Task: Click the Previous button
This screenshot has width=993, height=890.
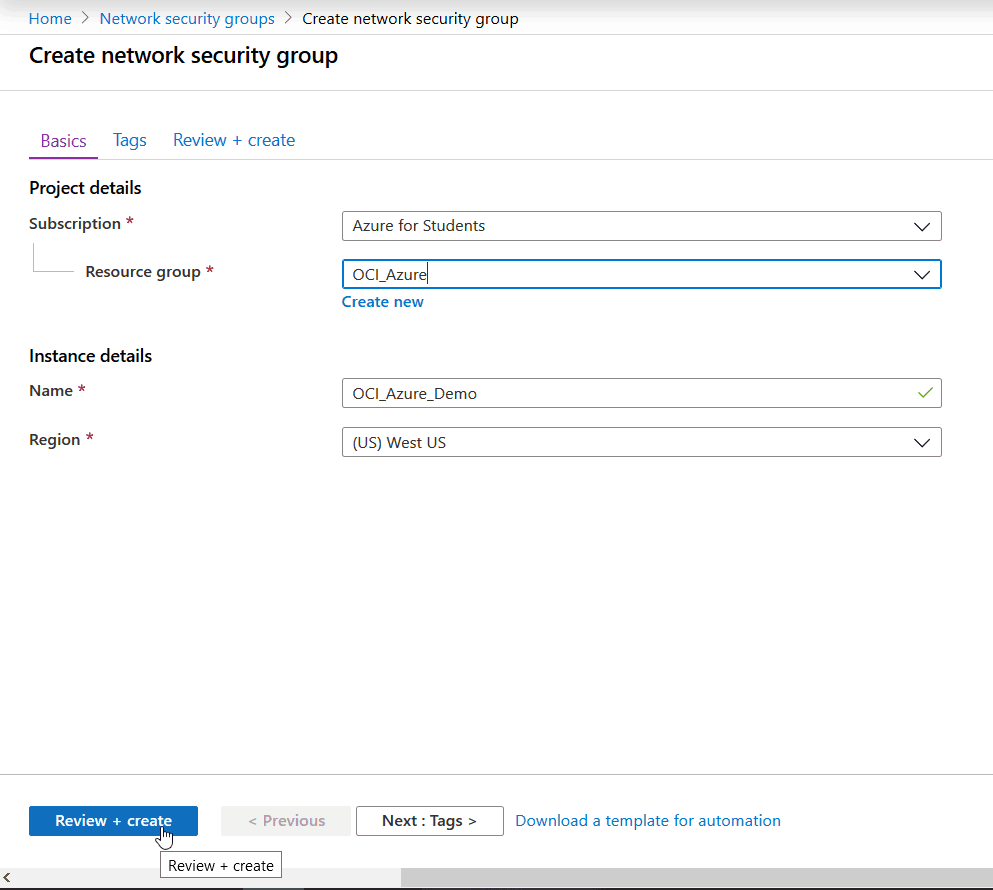Action: coord(285,820)
